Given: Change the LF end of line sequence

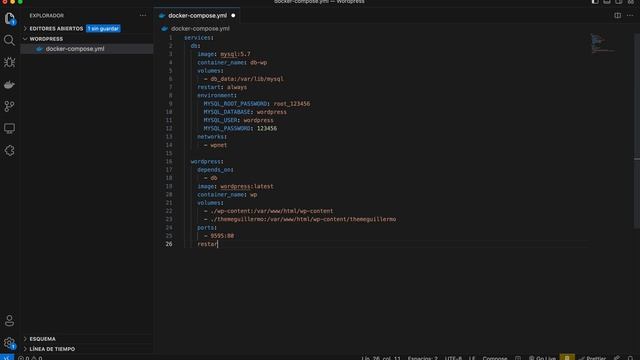Looking at the screenshot, I should pos(472,358).
